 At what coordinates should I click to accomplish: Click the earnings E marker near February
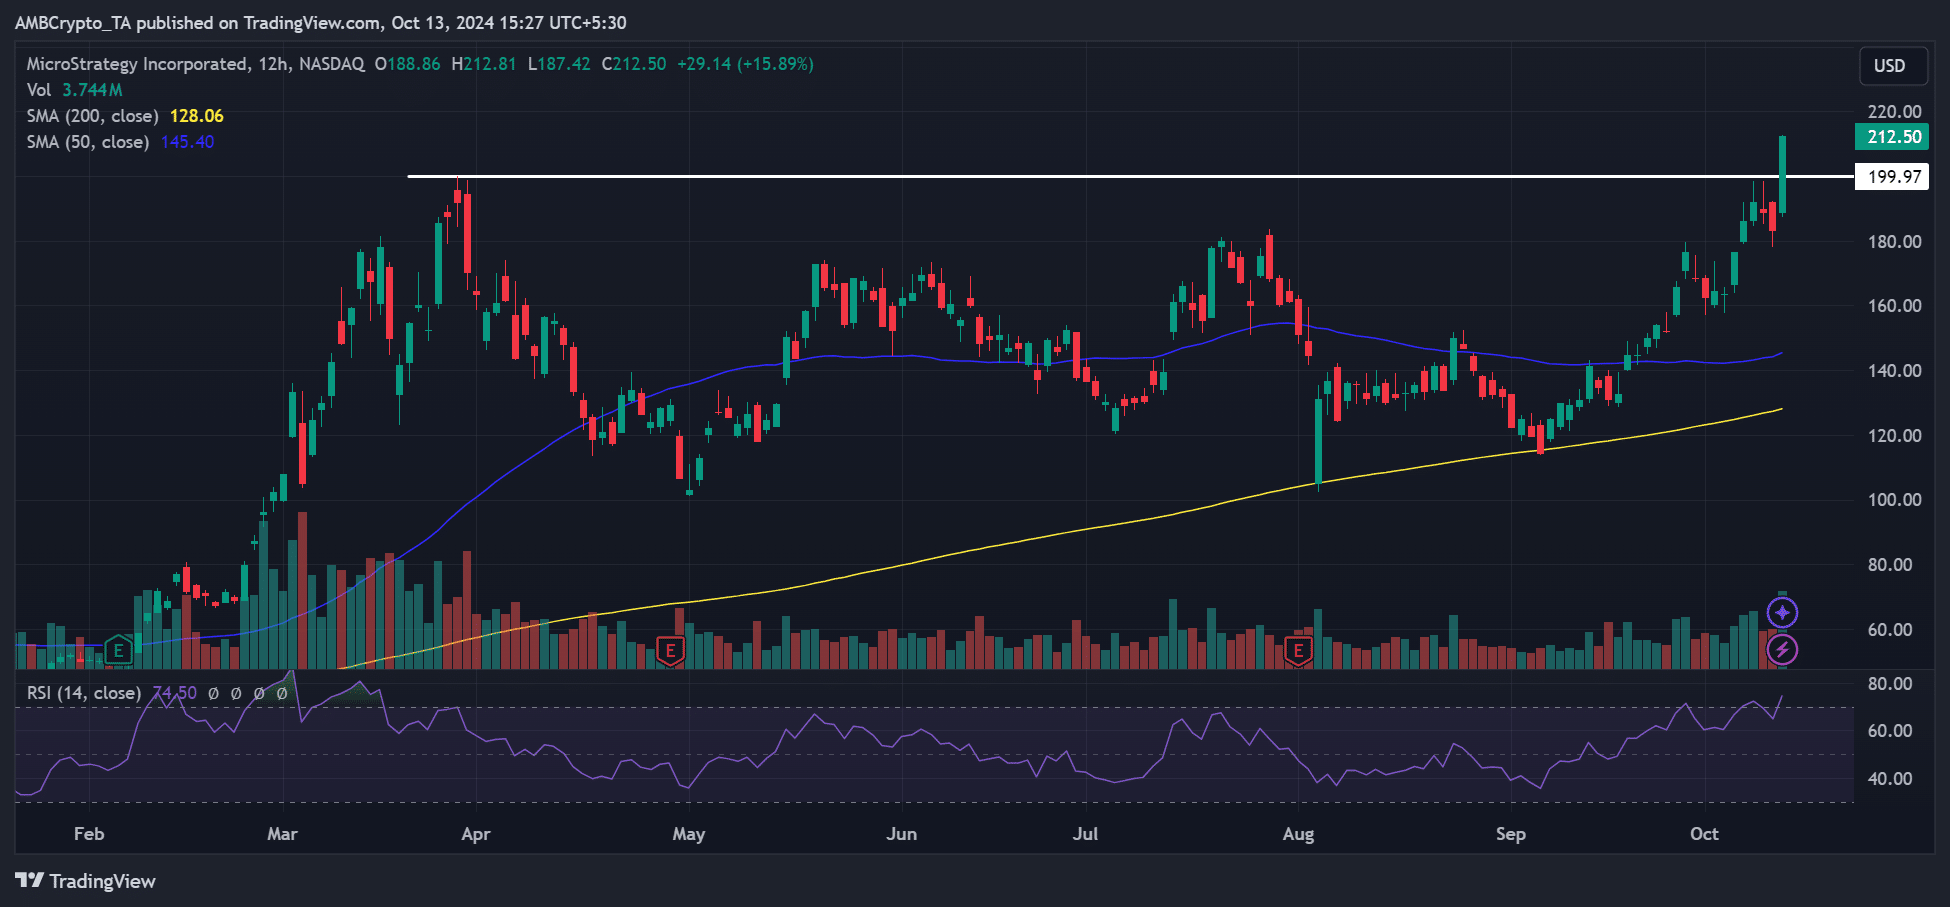[119, 651]
